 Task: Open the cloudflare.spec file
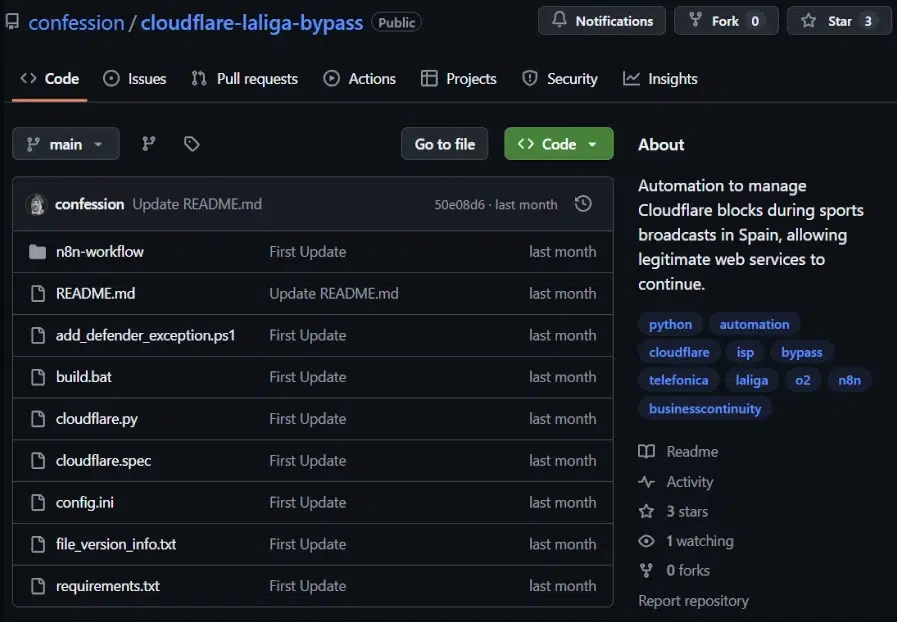point(104,461)
